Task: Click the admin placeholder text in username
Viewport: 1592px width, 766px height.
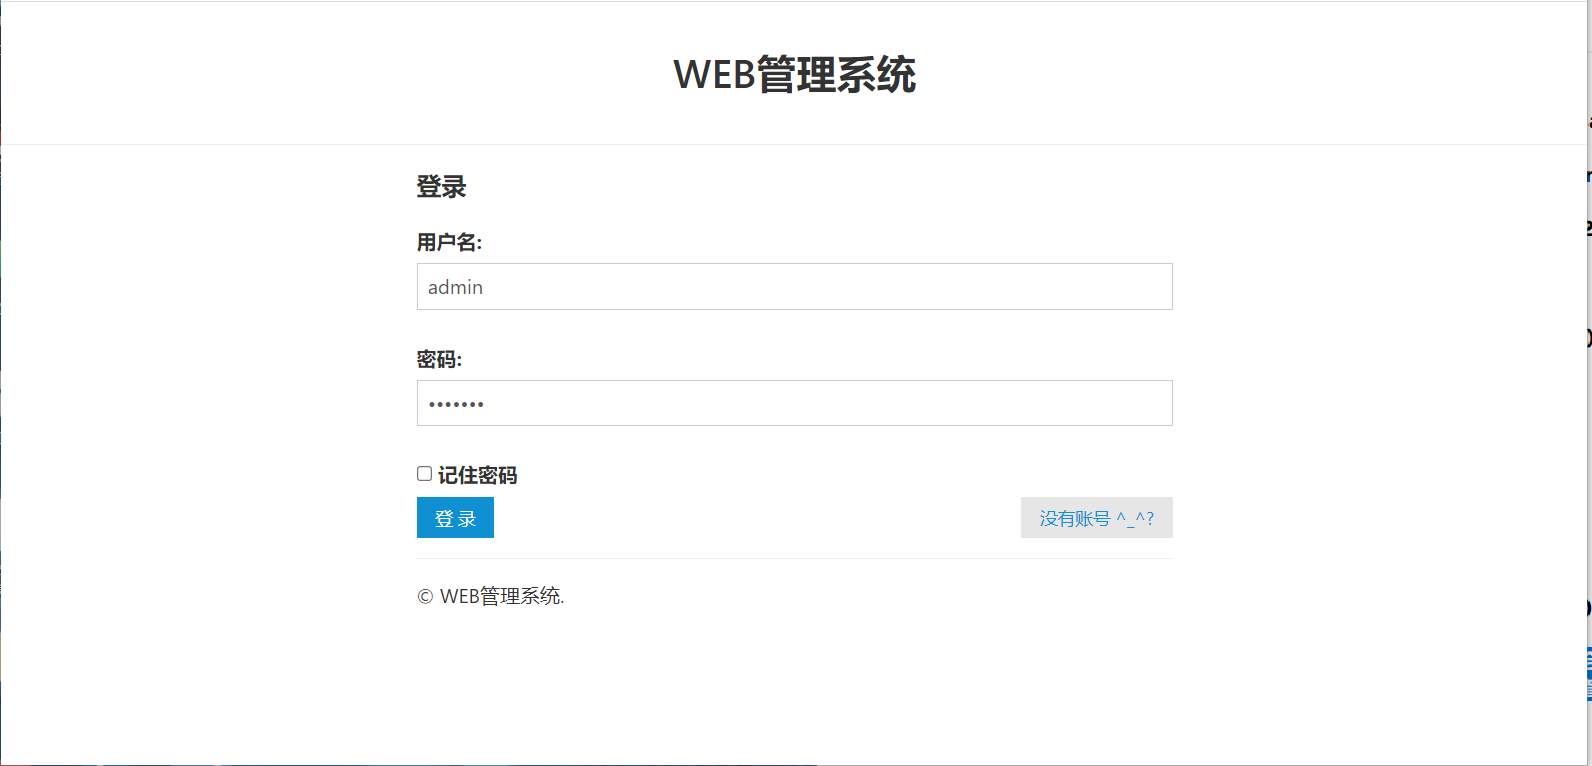Action: pyautogui.click(x=455, y=287)
